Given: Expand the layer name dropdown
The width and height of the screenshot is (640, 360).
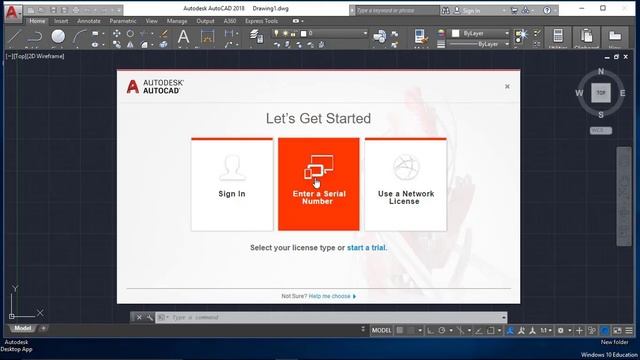Looking at the screenshot, I should tap(365, 33).
